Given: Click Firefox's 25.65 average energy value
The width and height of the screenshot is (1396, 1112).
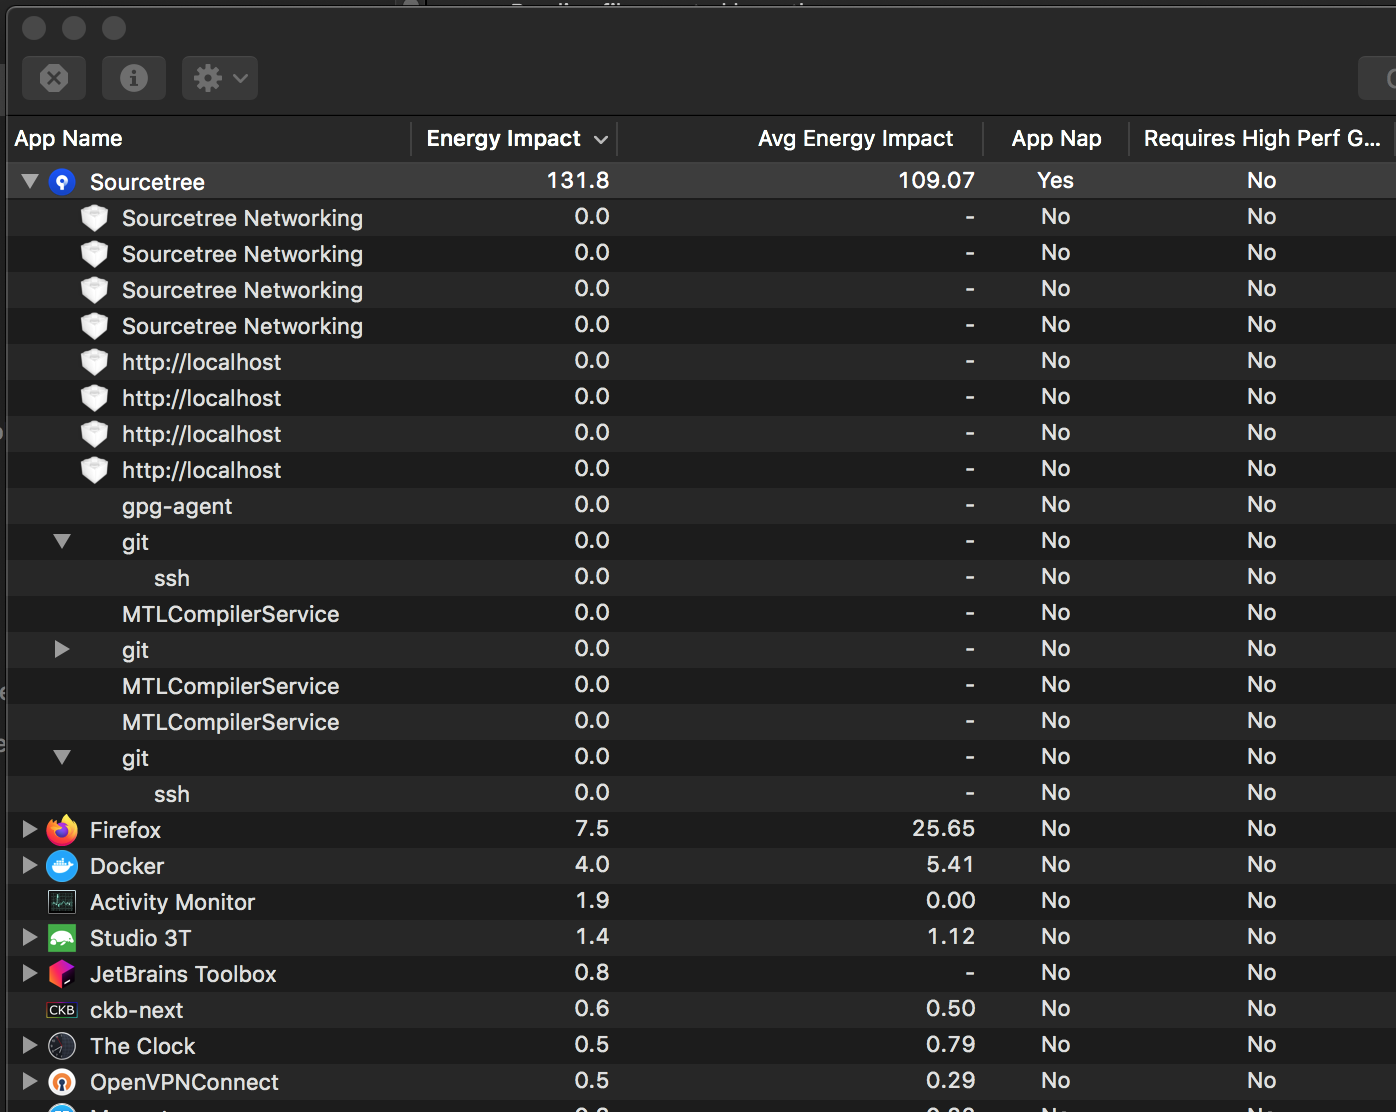Looking at the screenshot, I should [943, 828].
